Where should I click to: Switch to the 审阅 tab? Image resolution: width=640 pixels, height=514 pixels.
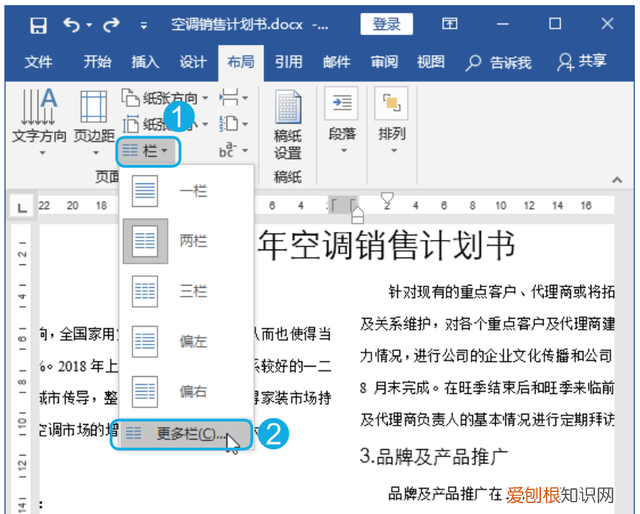(x=384, y=62)
